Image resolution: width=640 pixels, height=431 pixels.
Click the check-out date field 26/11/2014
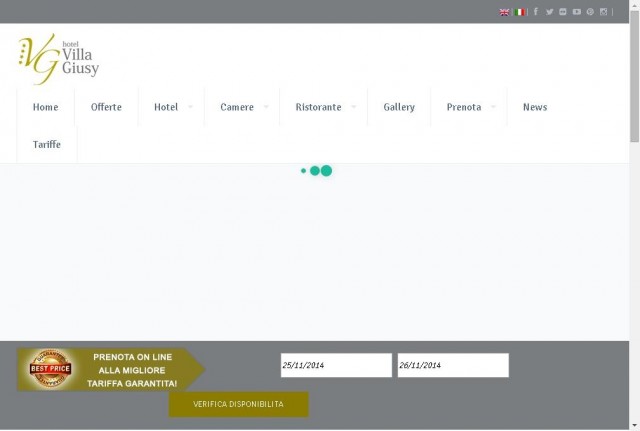pyautogui.click(x=453, y=365)
